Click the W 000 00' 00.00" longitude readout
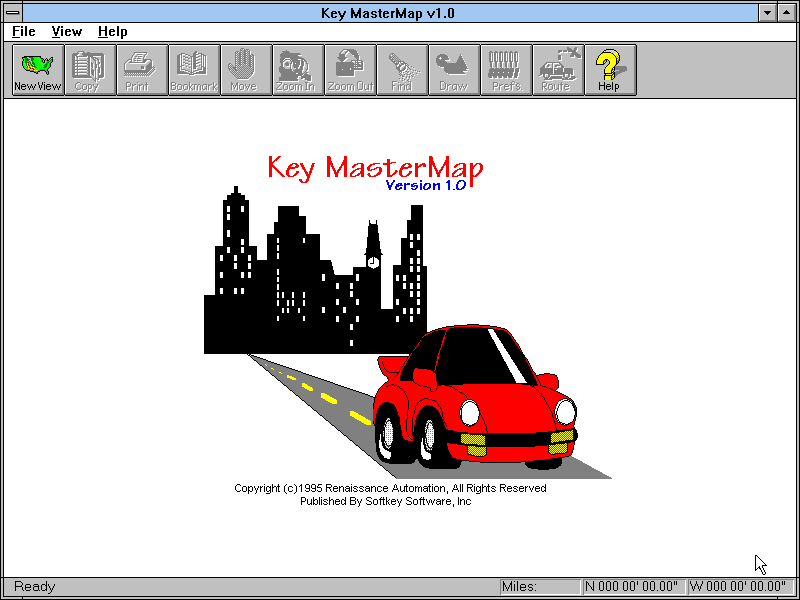The height and width of the screenshot is (600, 800). 740,586
